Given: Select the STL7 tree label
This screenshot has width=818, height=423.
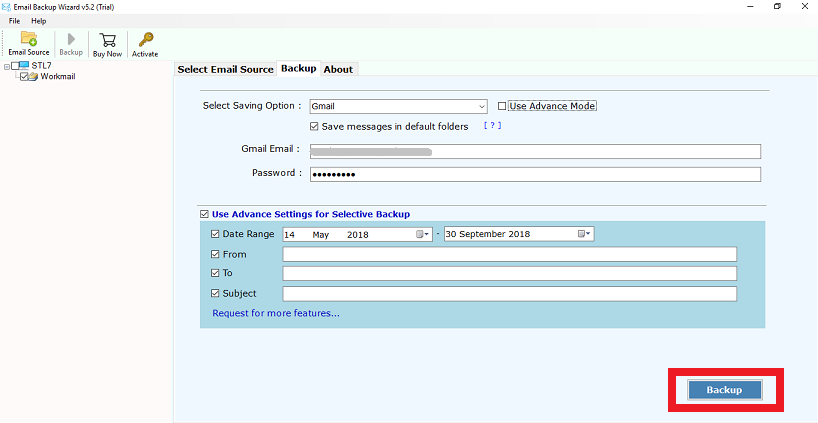Looking at the screenshot, I should 41,66.
